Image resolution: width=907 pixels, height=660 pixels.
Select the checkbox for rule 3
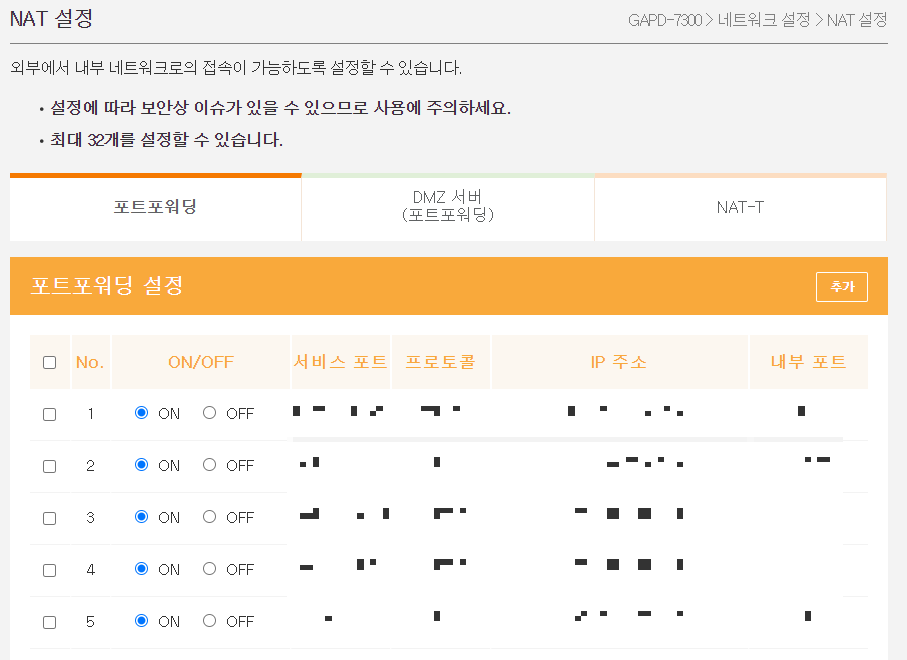pyautogui.click(x=50, y=518)
